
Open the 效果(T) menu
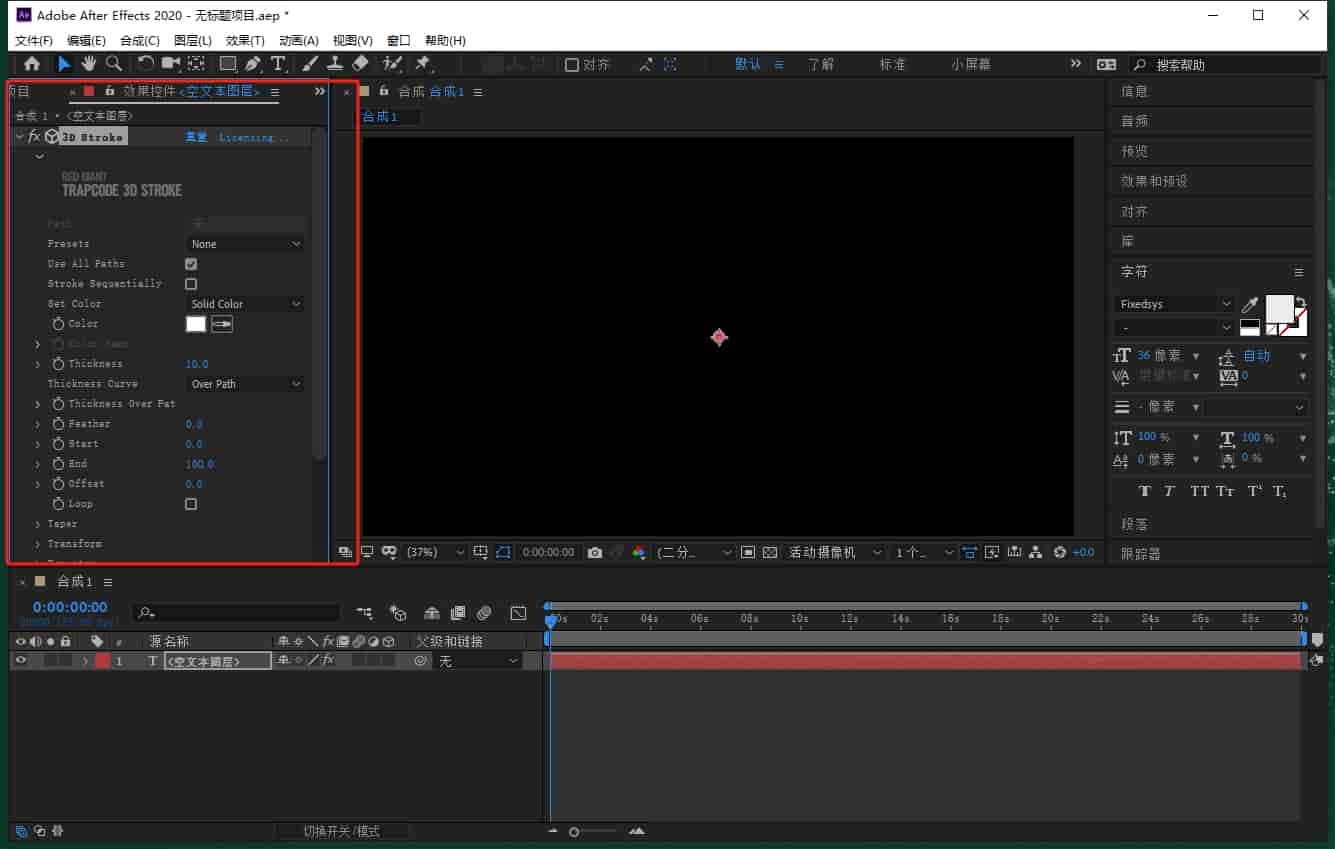pos(245,40)
